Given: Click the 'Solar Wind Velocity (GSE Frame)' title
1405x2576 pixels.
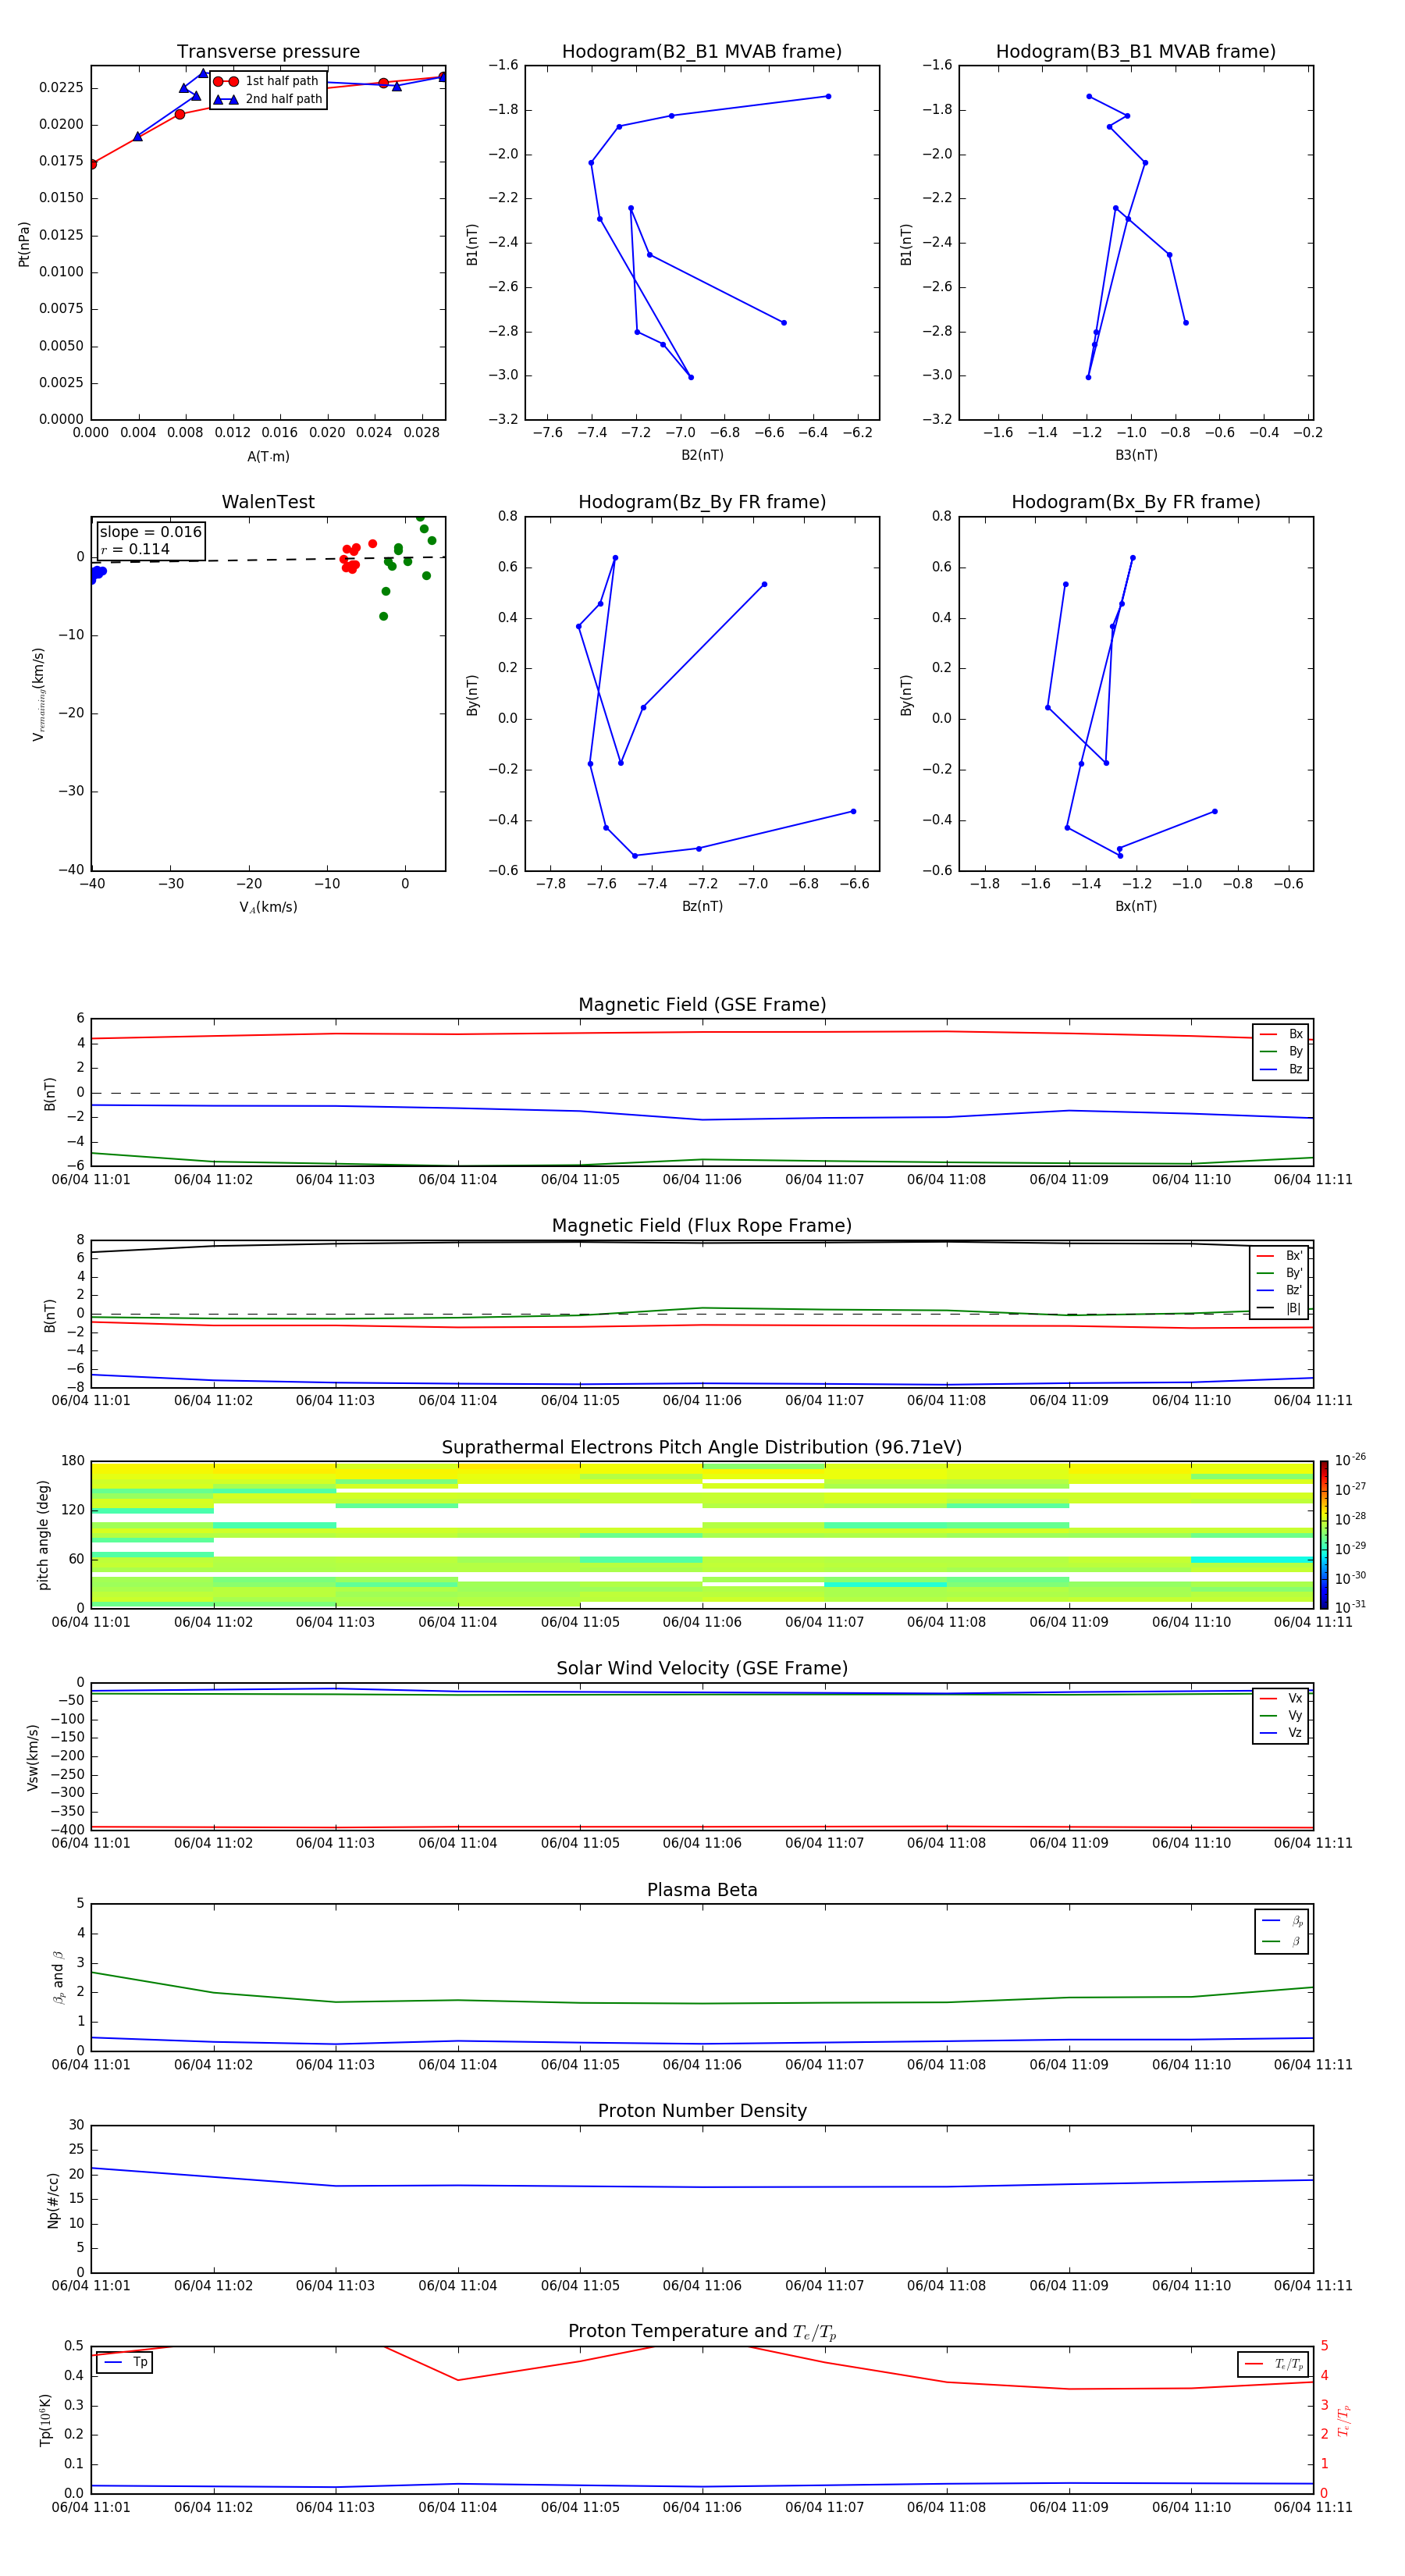Looking at the screenshot, I should click(702, 1668).
